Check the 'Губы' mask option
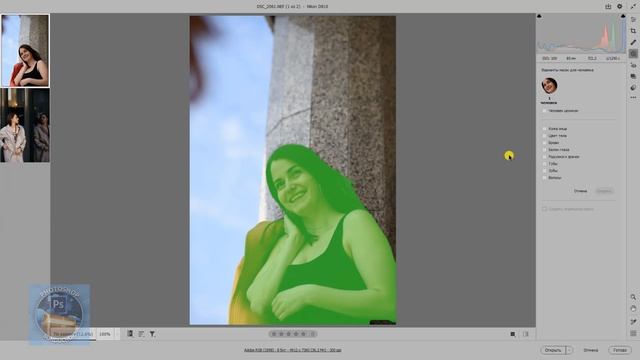 (544, 164)
